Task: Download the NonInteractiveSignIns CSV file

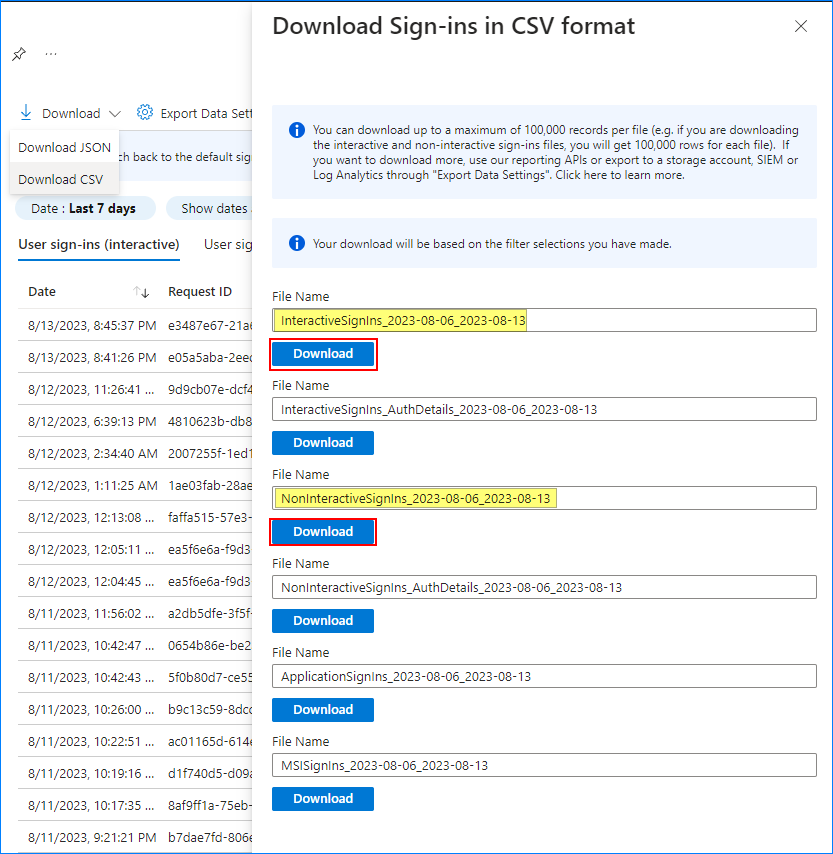Action: 323,532
